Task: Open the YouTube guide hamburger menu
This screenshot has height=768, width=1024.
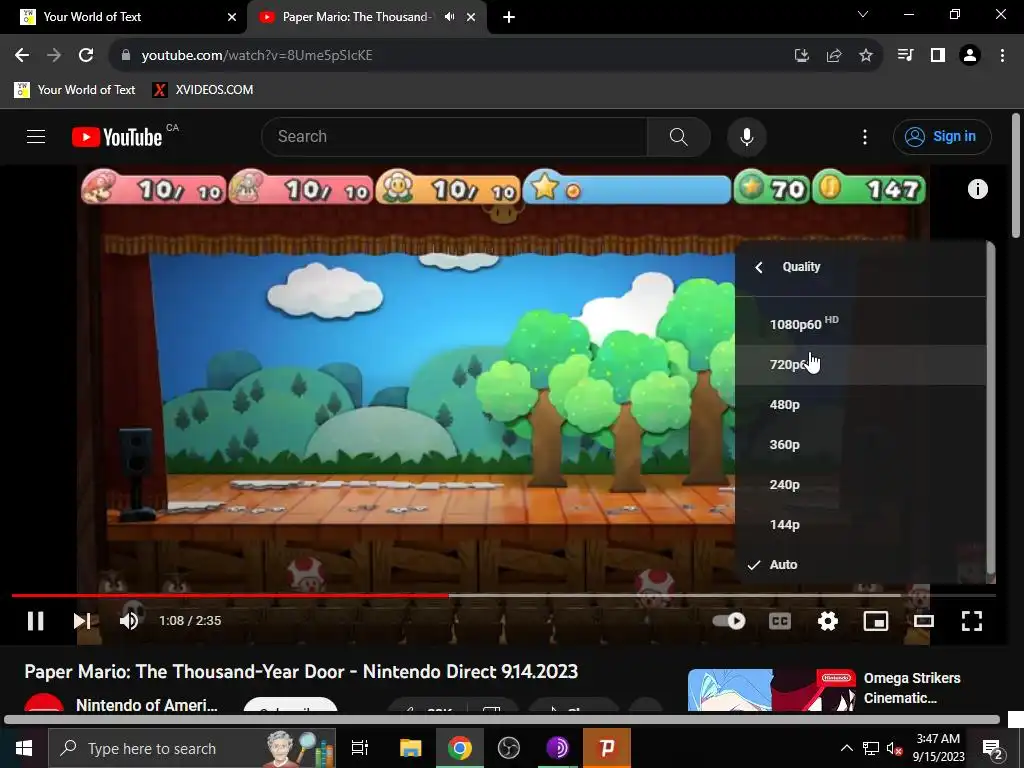Action: pos(36,136)
